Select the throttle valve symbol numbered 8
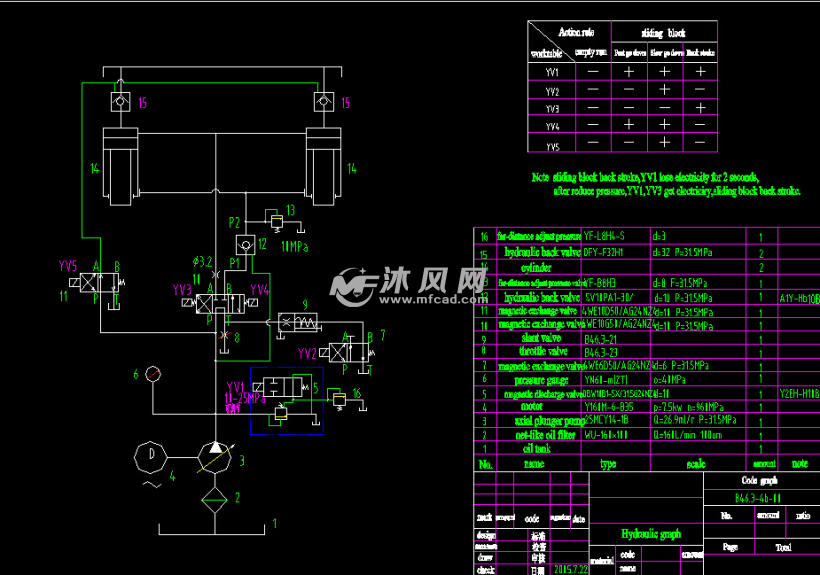The image size is (820, 575). point(224,335)
